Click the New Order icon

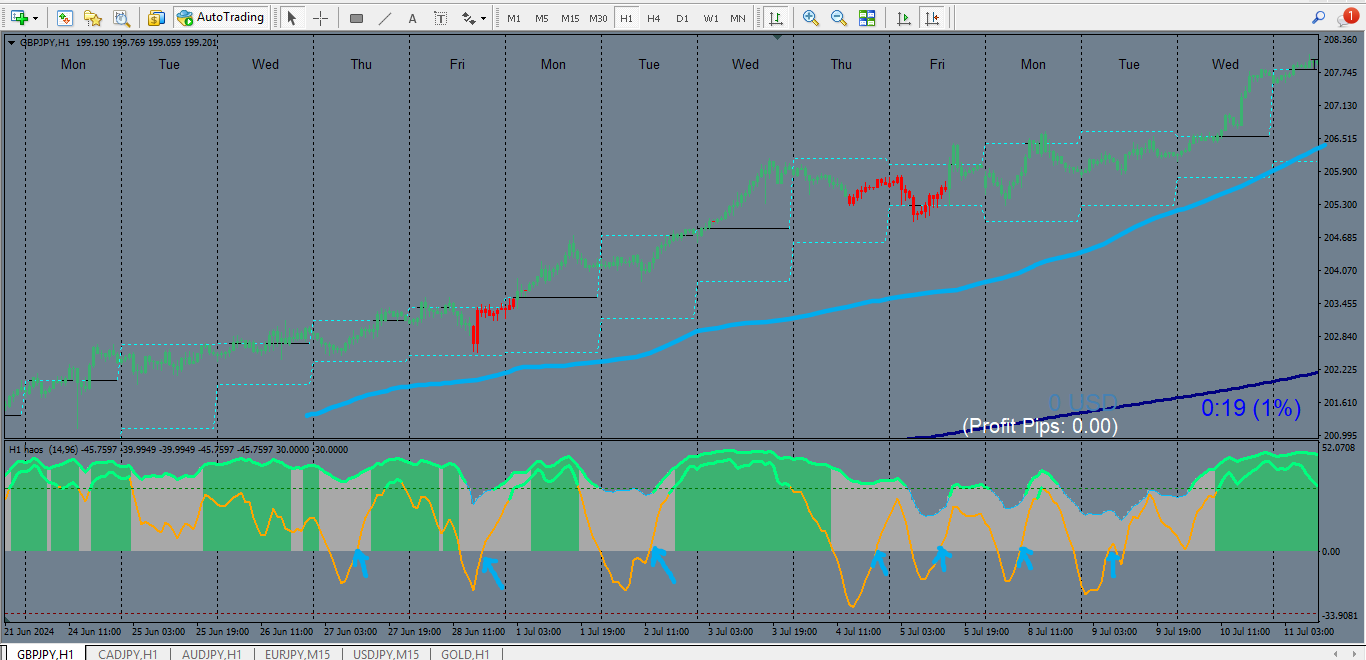157,18
